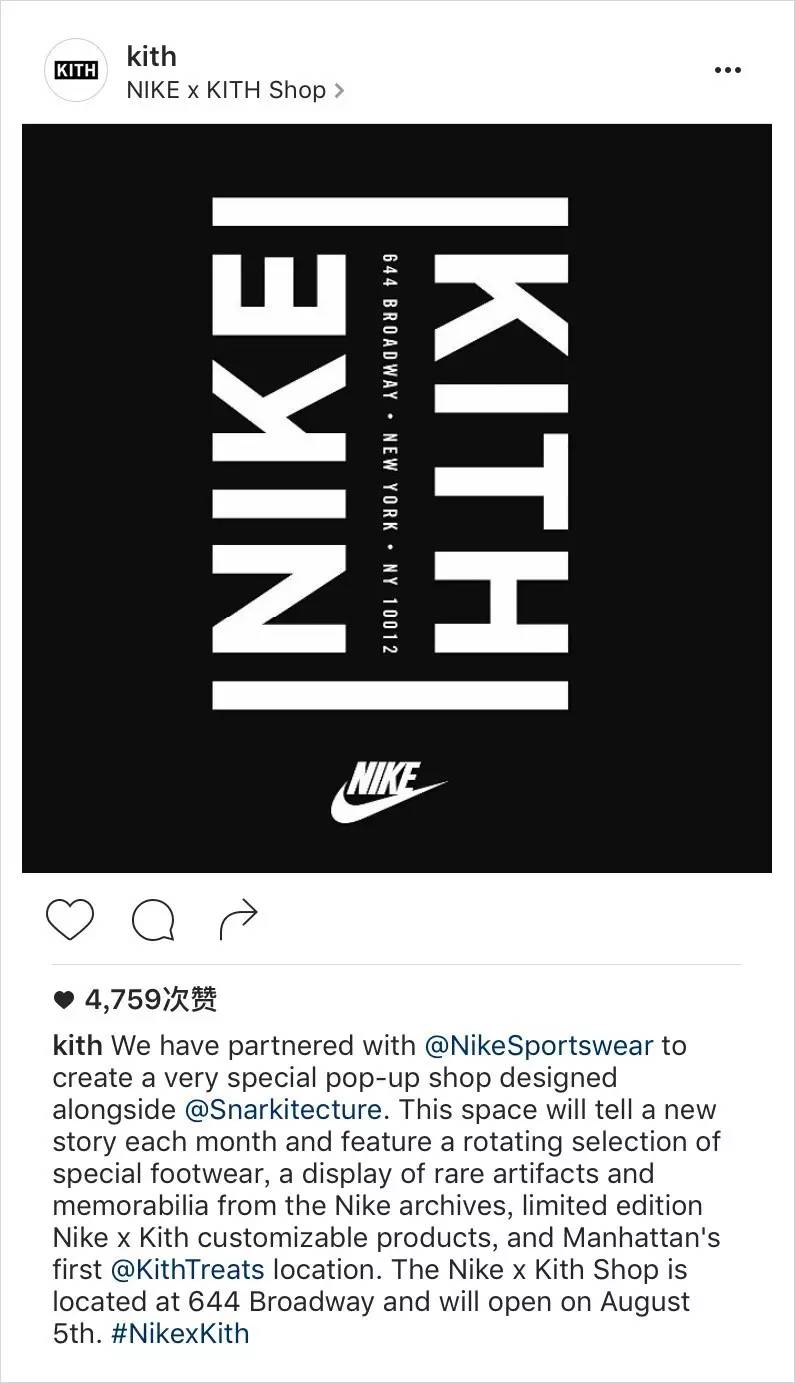The image size is (795, 1383).
Task: Open the @KithTreats mention
Action: [188, 1270]
